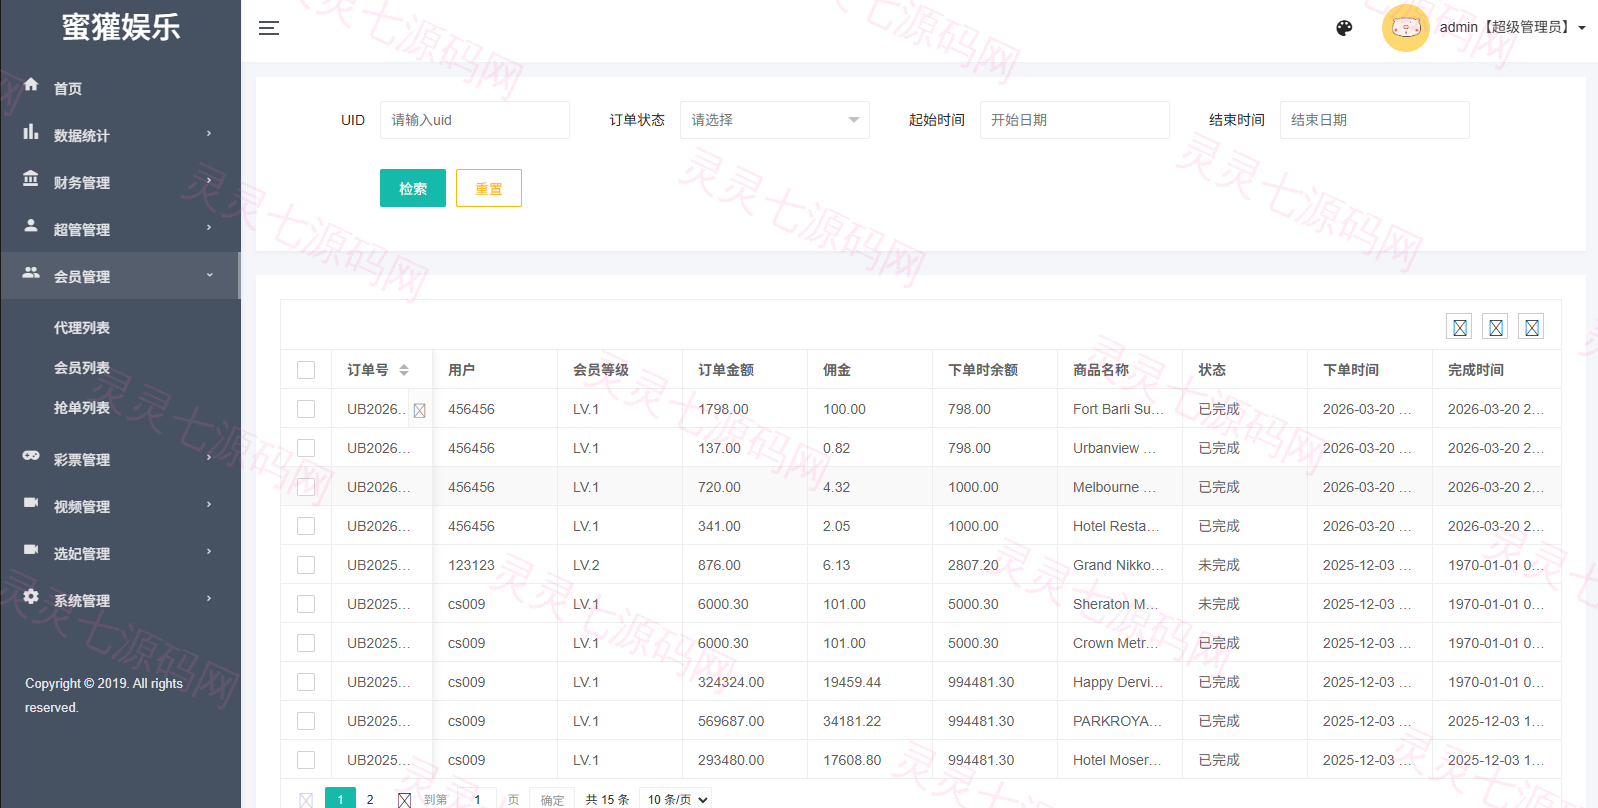The image size is (1598, 808).
Task: Open the 10 条/页 page size dropdown
Action: click(x=678, y=799)
